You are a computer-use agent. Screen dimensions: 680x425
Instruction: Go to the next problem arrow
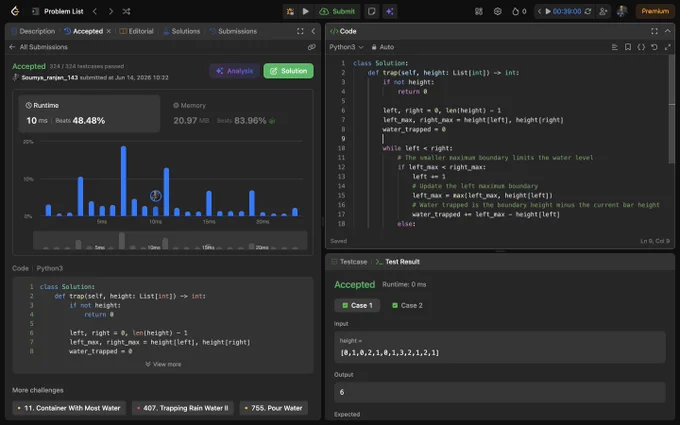pyautogui.click(x=111, y=11)
